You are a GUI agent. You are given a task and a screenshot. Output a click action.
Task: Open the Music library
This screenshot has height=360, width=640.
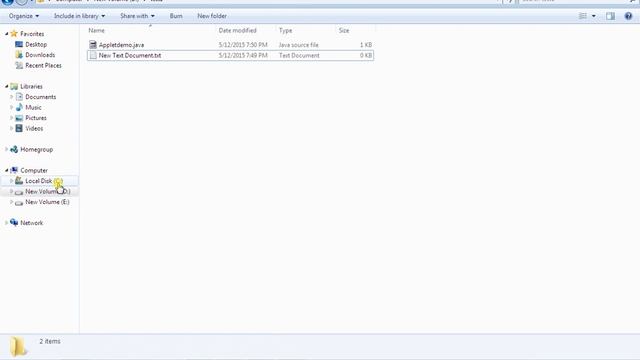pos(33,108)
